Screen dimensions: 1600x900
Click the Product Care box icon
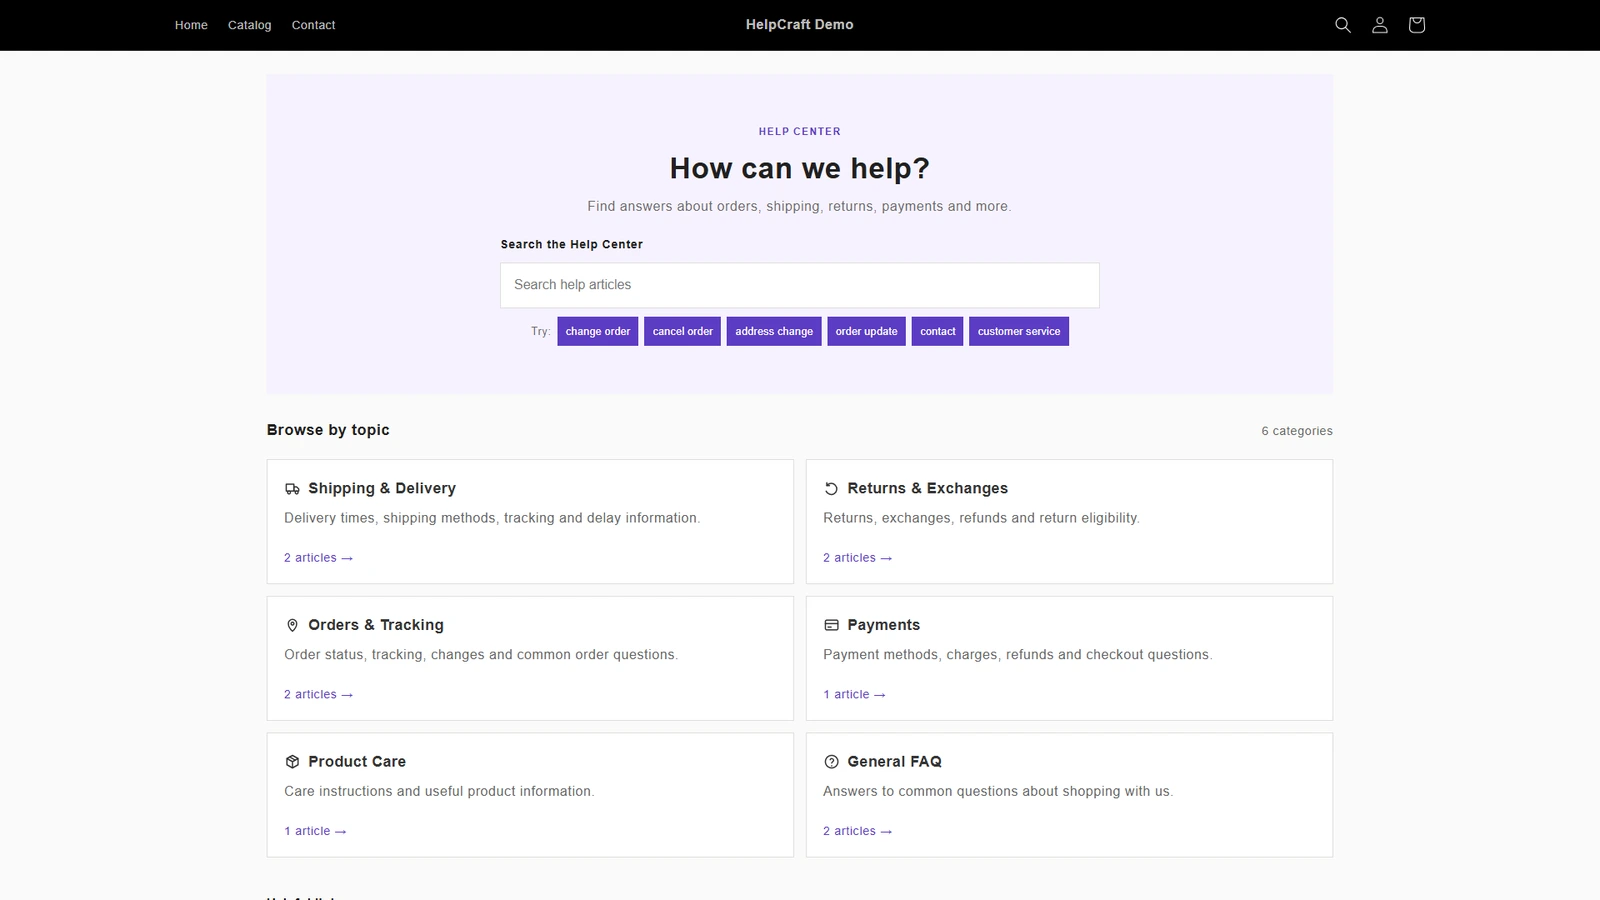point(292,762)
